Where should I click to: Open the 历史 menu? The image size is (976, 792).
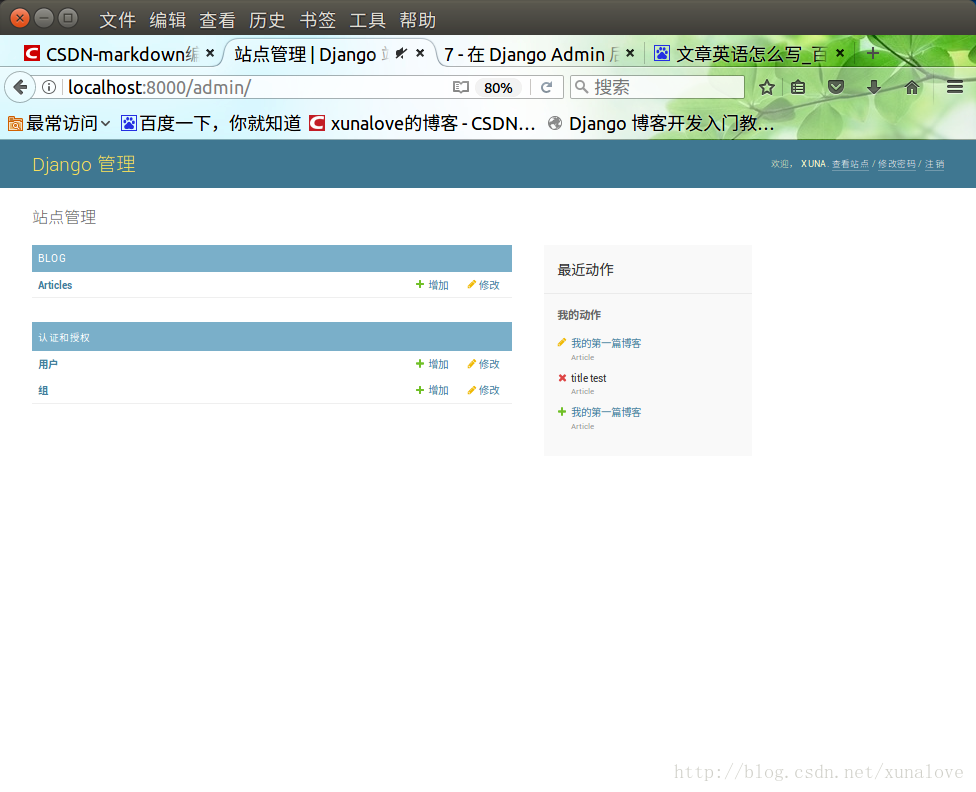(267, 20)
